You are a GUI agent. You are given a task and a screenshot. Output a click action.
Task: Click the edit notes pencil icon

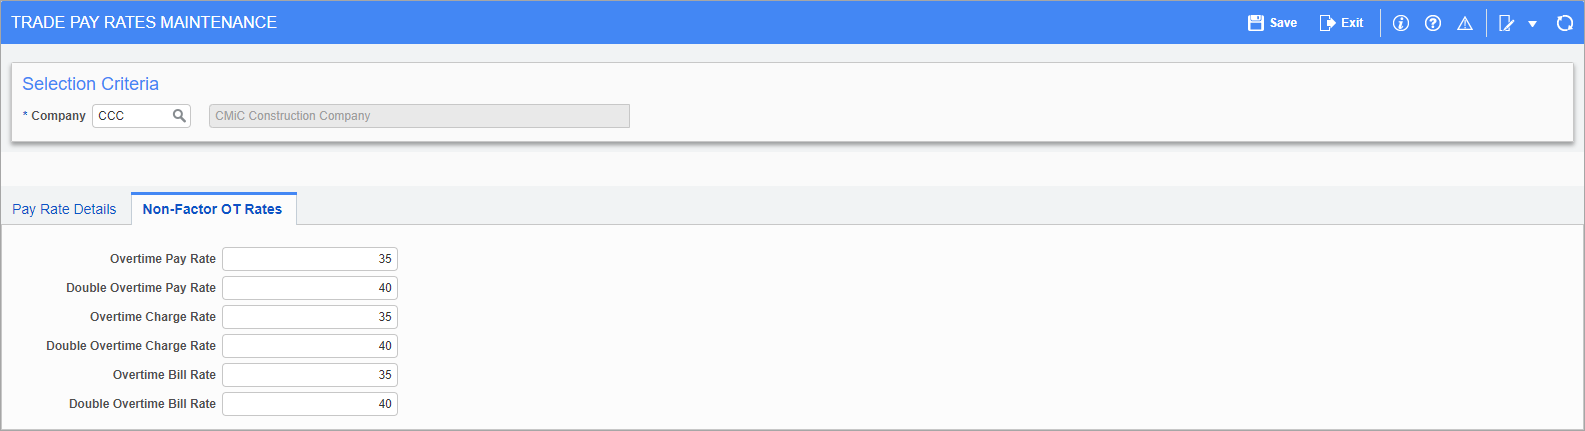pos(1507,23)
